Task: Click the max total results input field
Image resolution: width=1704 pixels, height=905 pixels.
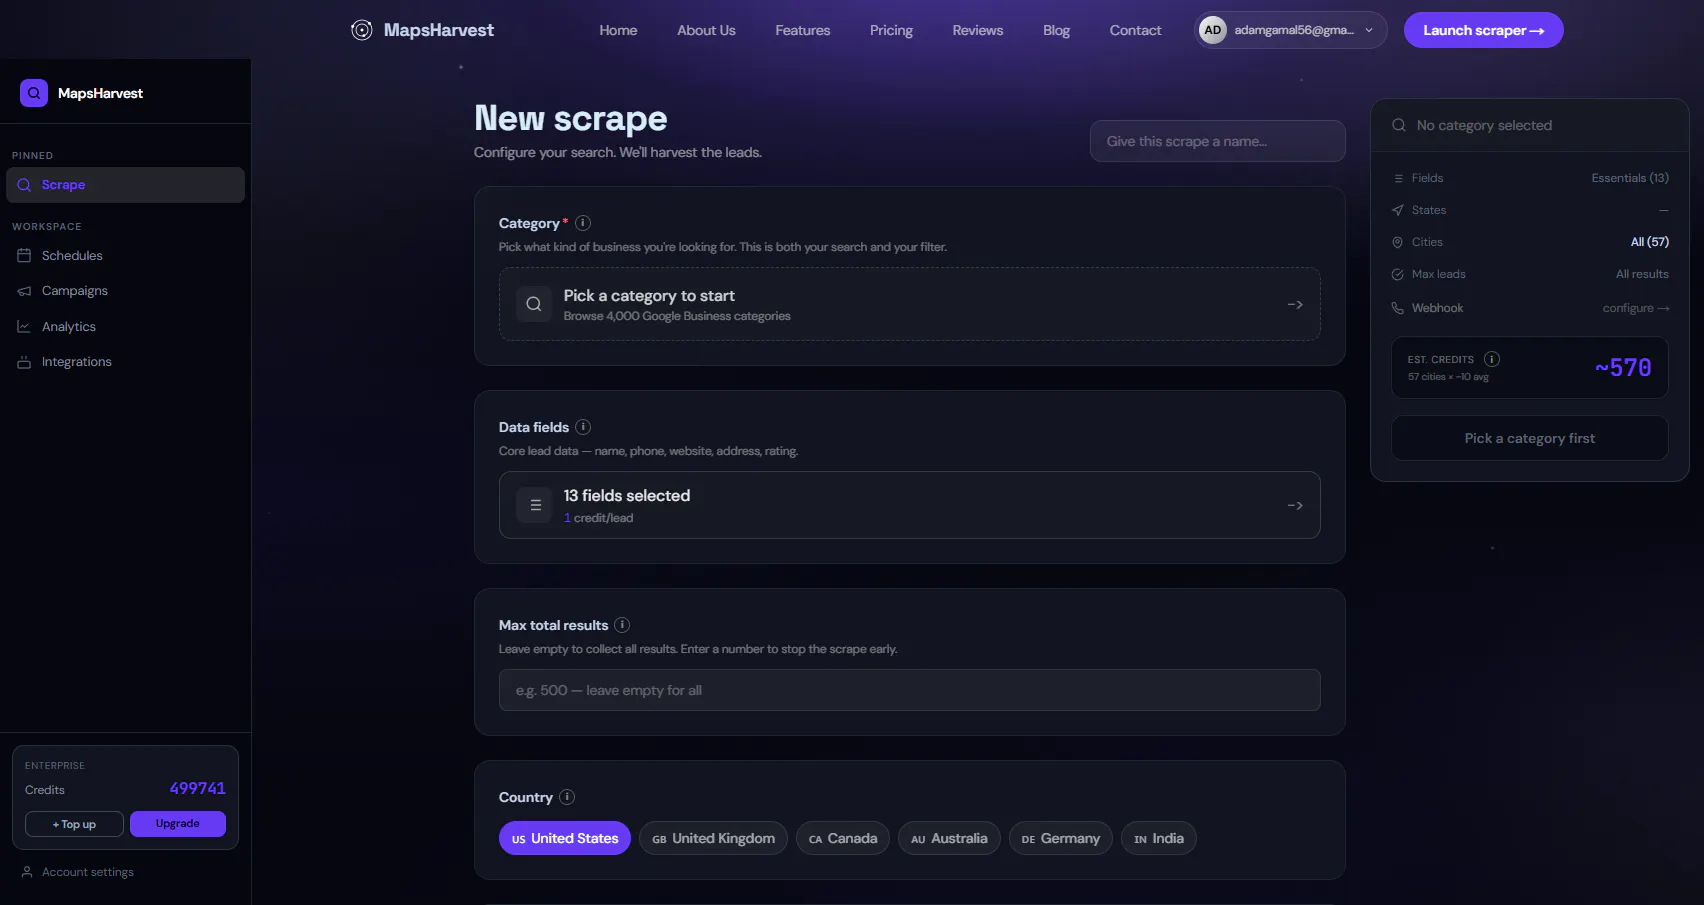Action: click(910, 690)
